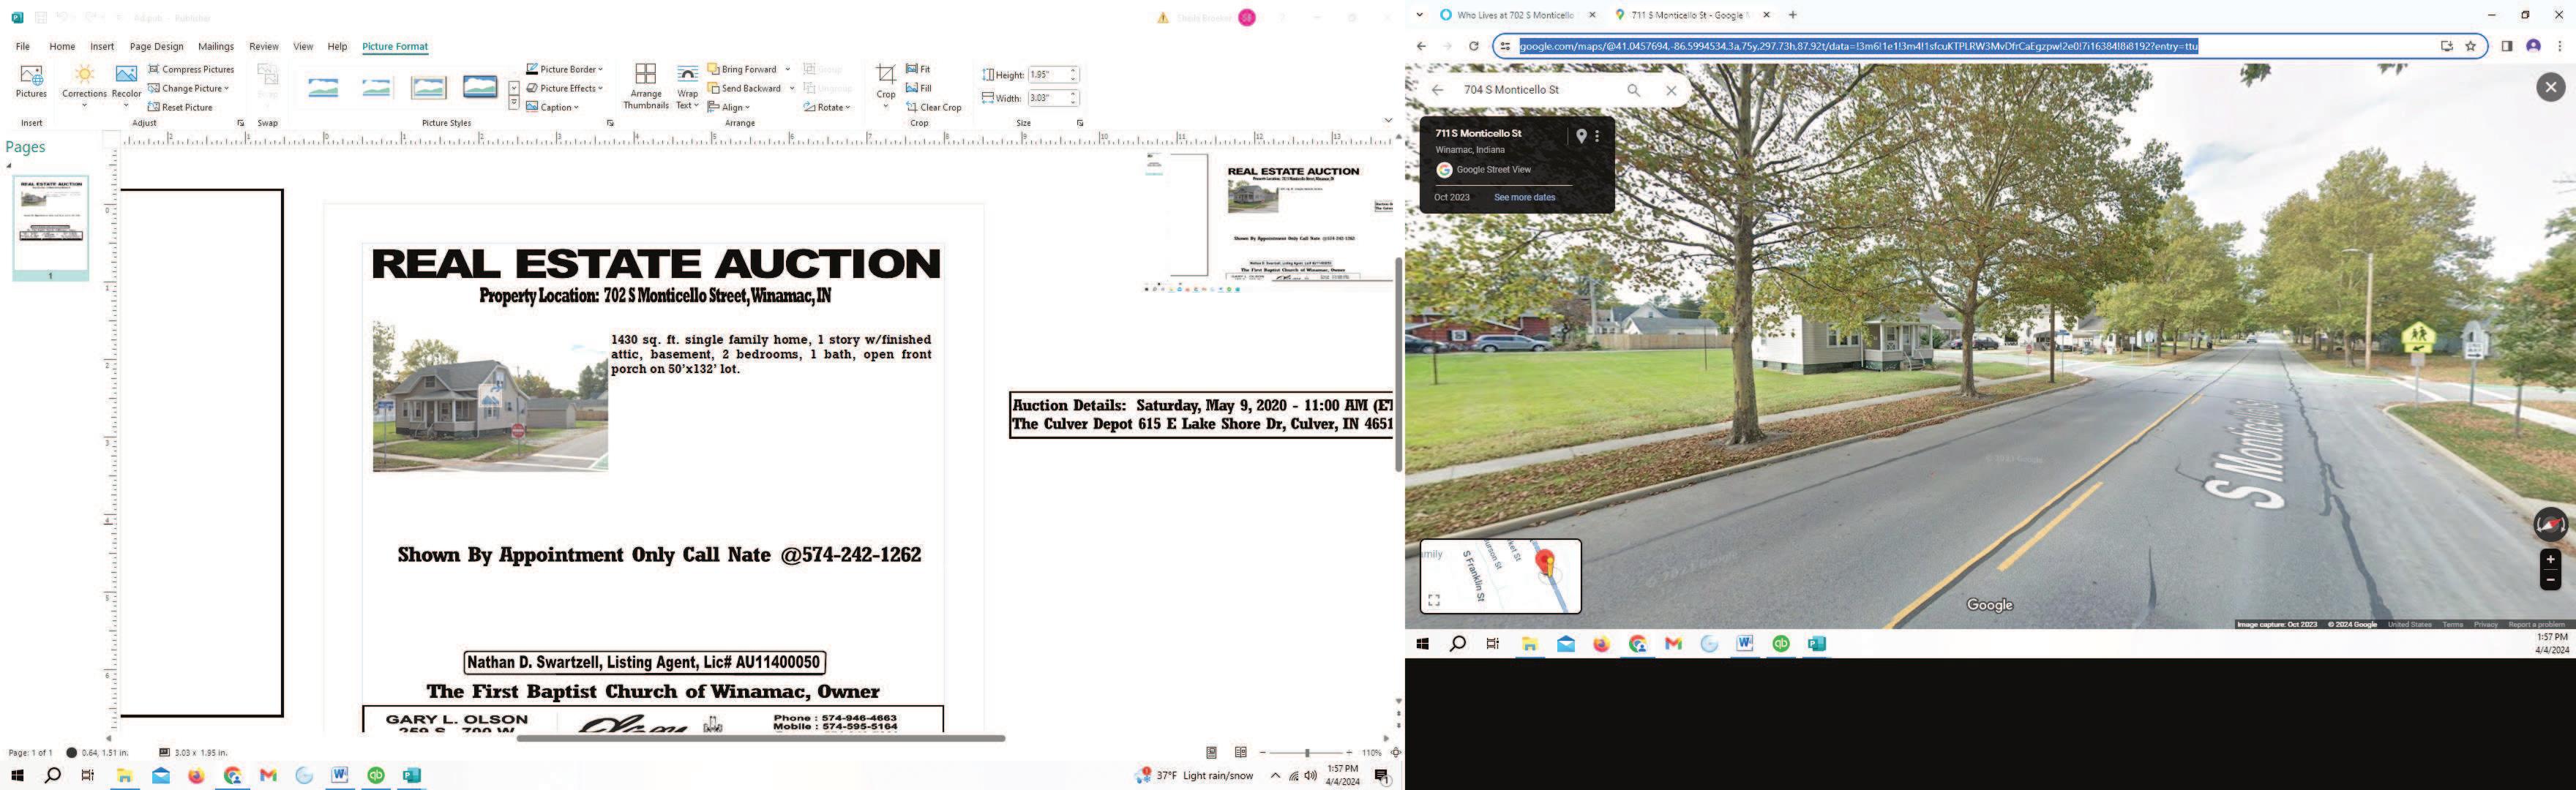The image size is (2576, 790).
Task: Switch to single page view
Action: 1211,752
